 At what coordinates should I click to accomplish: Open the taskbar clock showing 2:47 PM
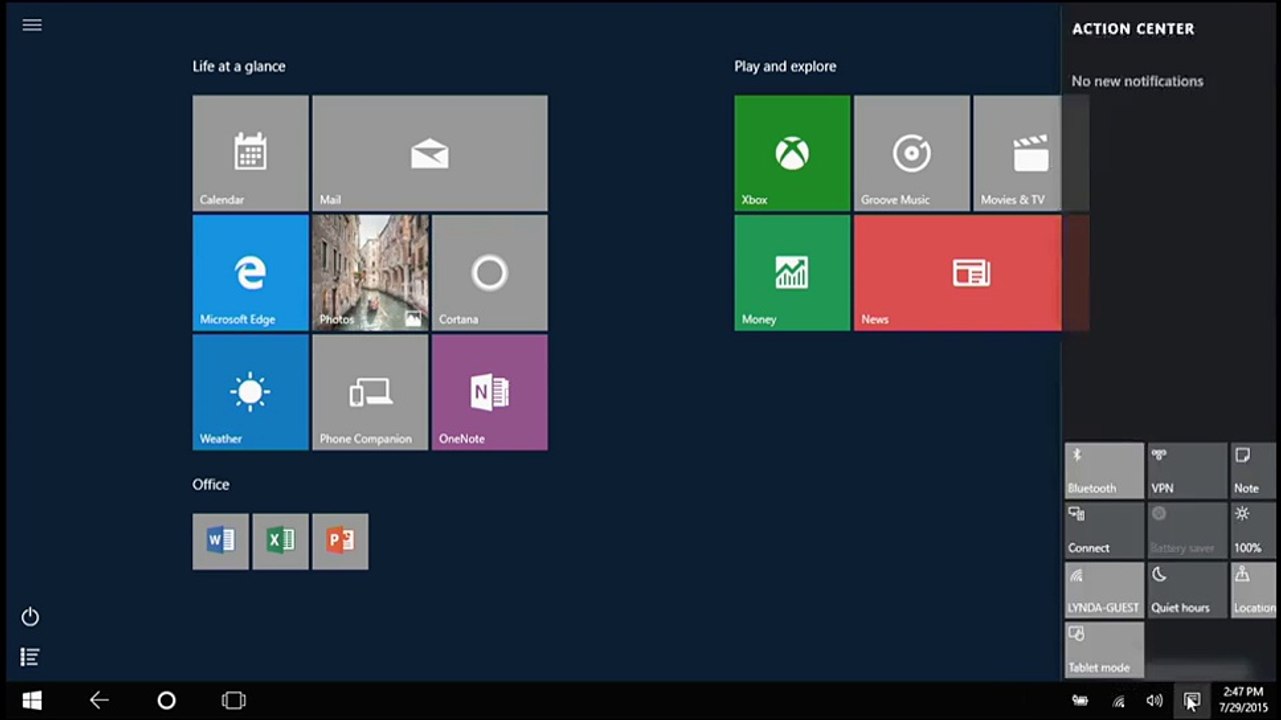pos(1243,700)
